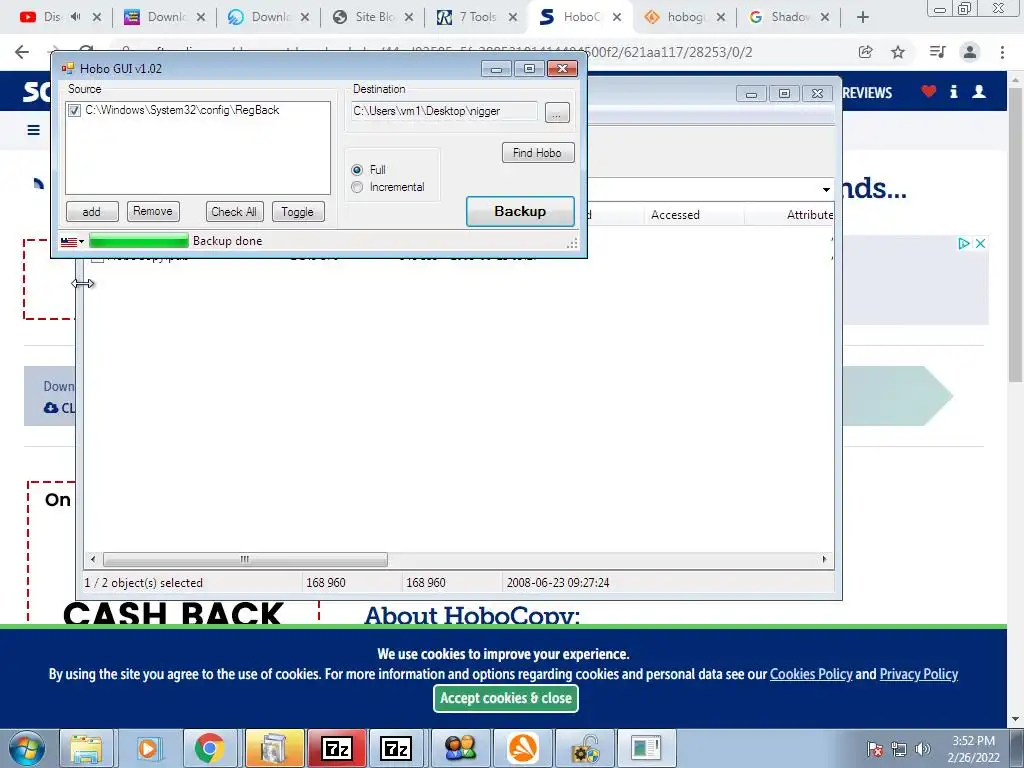
Task: Click the browser page vertical scrollbar
Action: pyautogui.click(x=1016, y=235)
